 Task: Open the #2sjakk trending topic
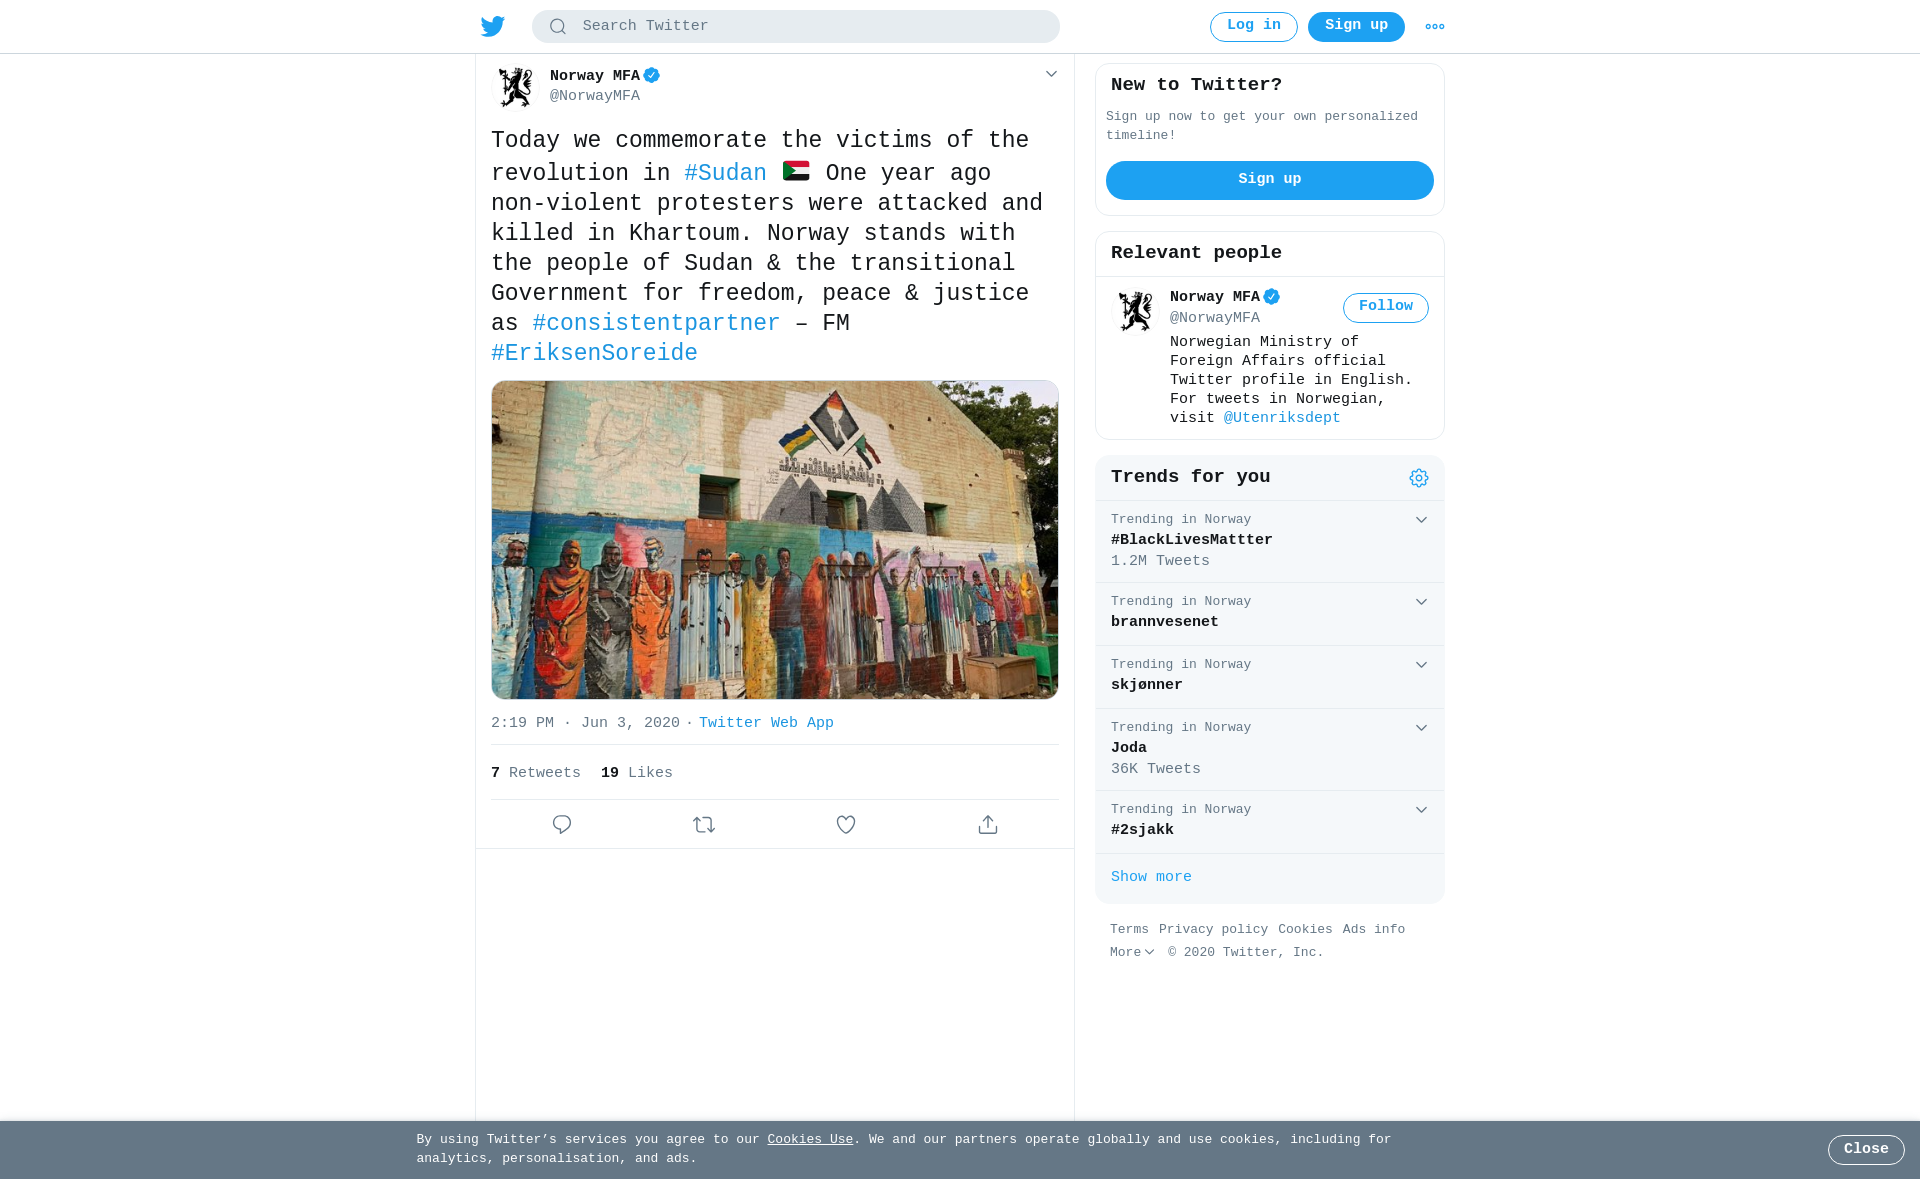[x=1270, y=822]
